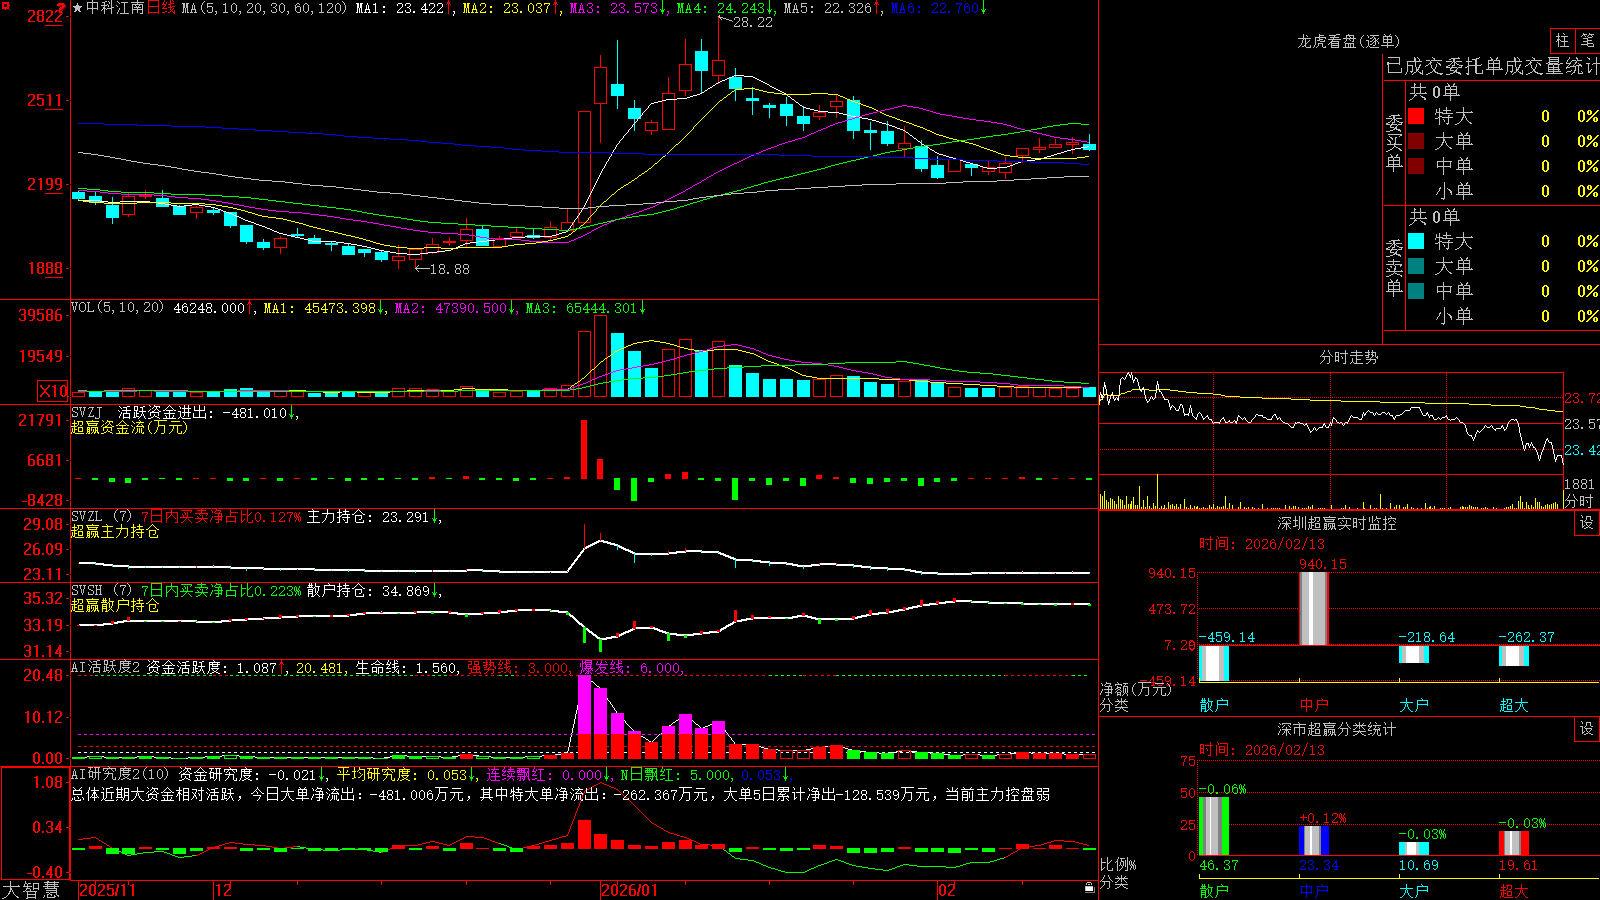Click the cyan 特大 sell-order swatch
Viewport: 1600px width, 900px height.
[x=1416, y=241]
